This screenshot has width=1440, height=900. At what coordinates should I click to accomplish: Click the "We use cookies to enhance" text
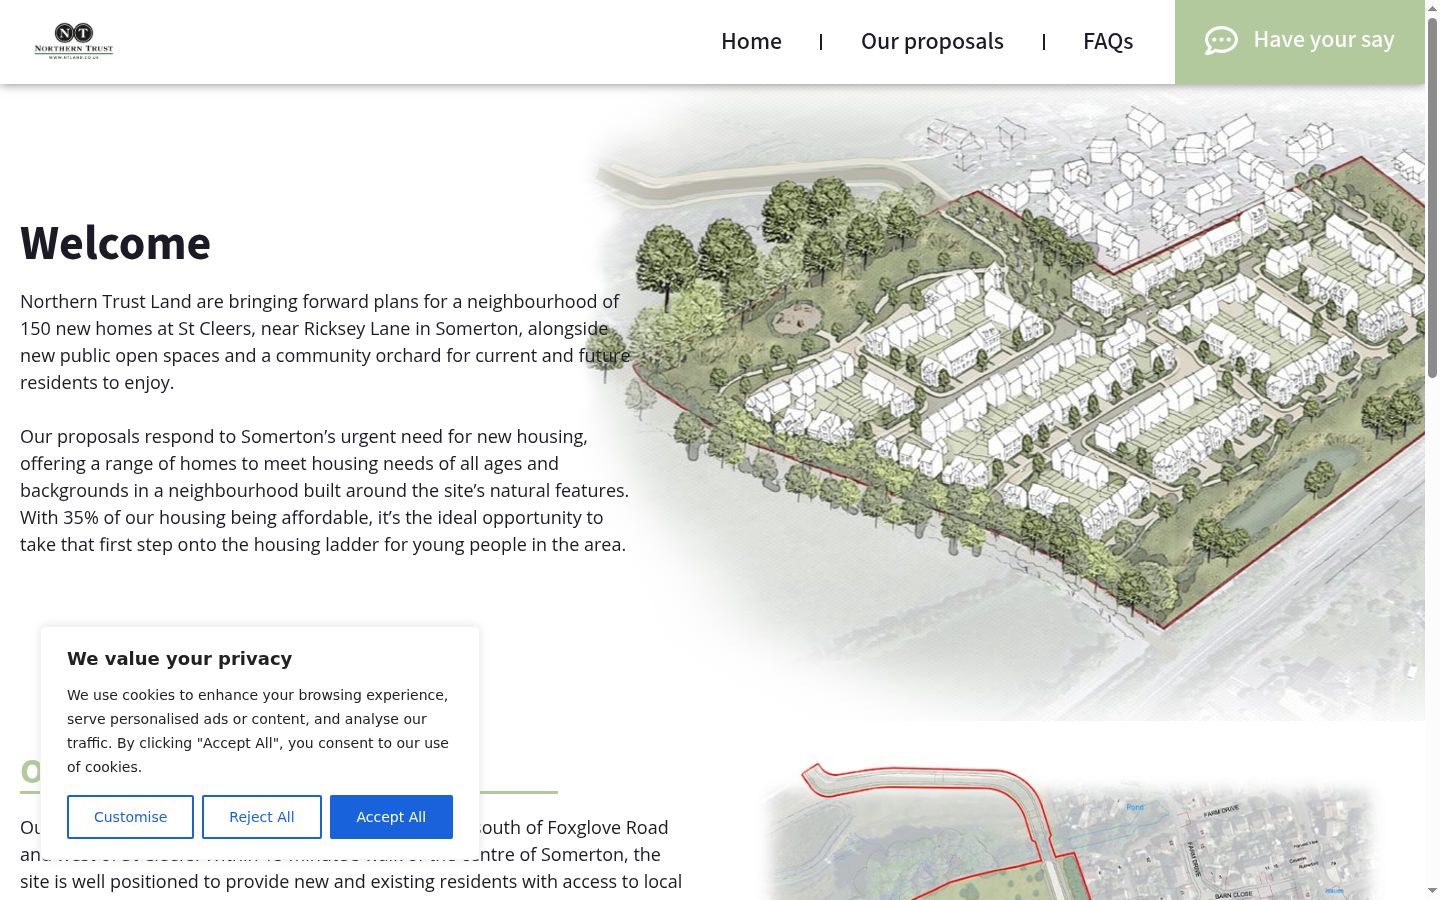coord(259,731)
